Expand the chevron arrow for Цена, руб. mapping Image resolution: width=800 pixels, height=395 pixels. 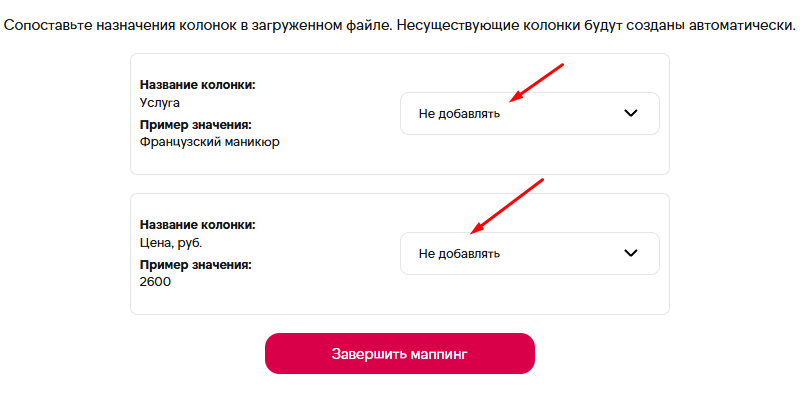[631, 253]
